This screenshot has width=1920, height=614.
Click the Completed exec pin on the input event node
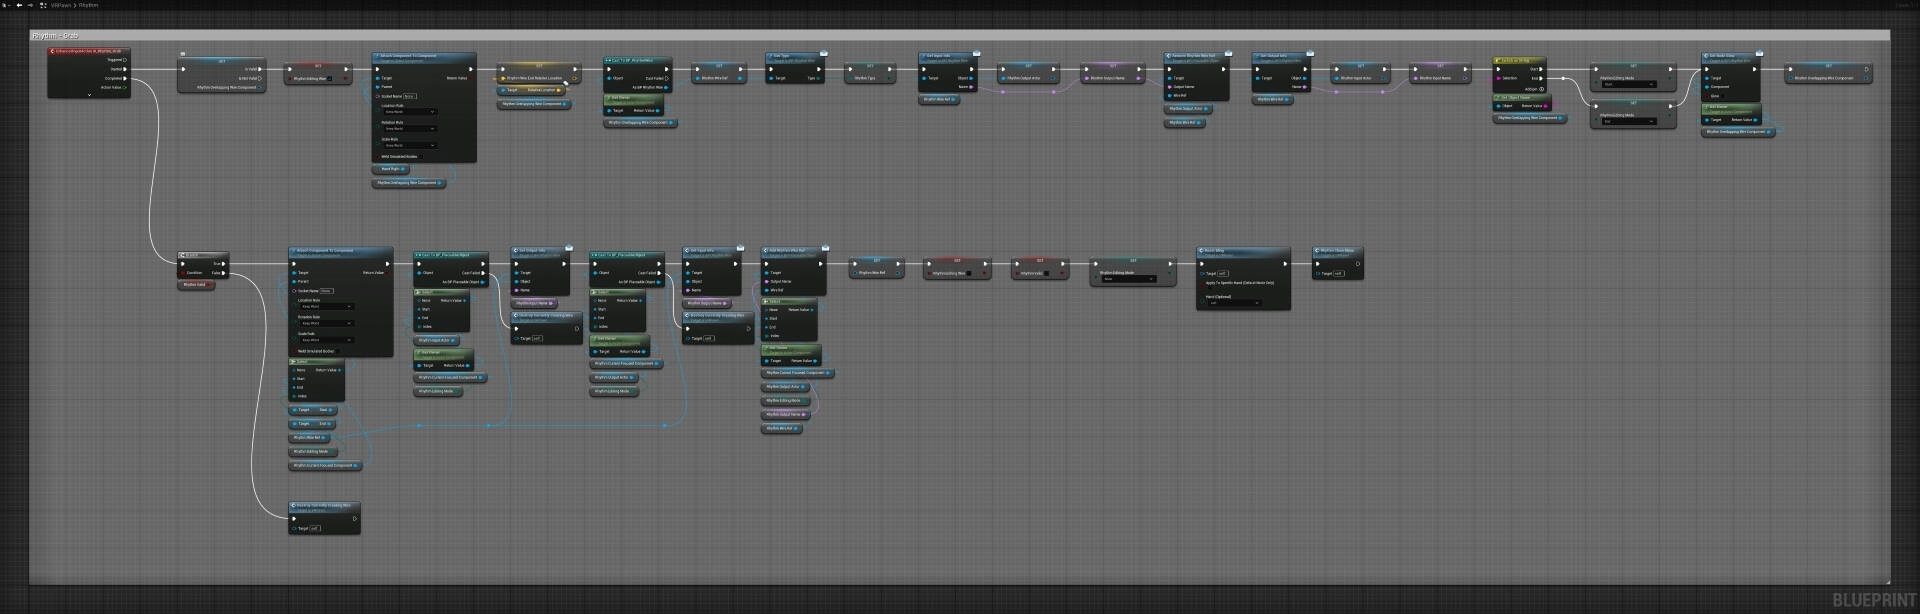pyautogui.click(x=125, y=78)
